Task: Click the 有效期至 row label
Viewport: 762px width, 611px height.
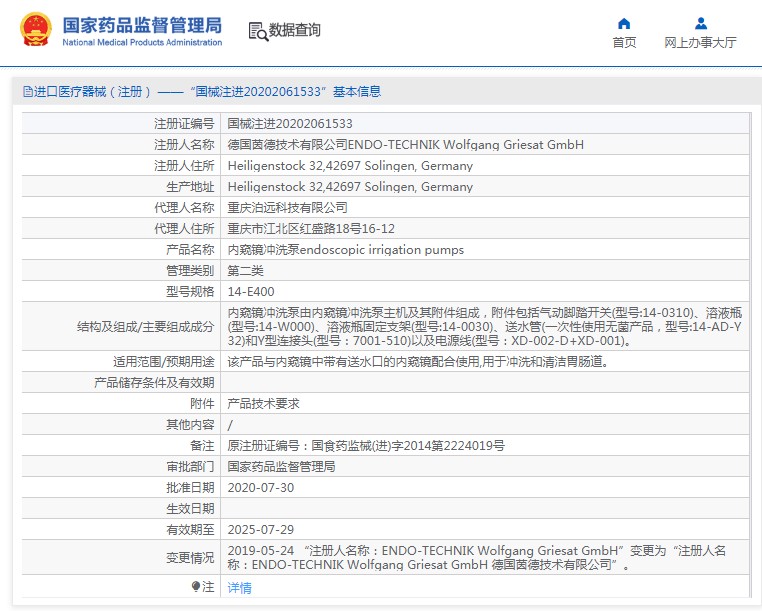Action: [190, 529]
